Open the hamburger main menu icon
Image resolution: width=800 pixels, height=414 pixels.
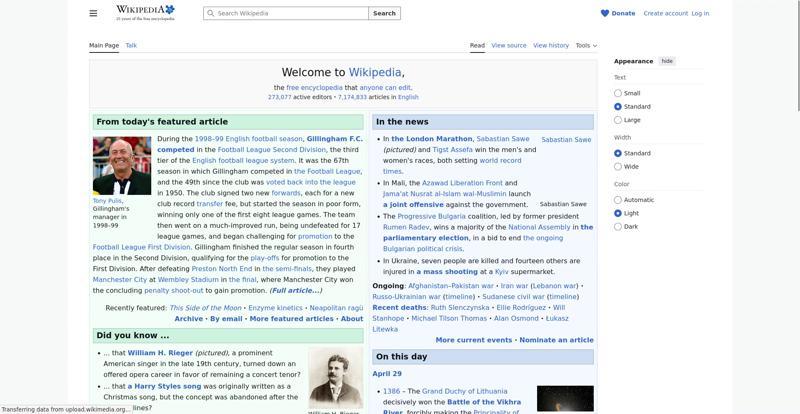93,13
